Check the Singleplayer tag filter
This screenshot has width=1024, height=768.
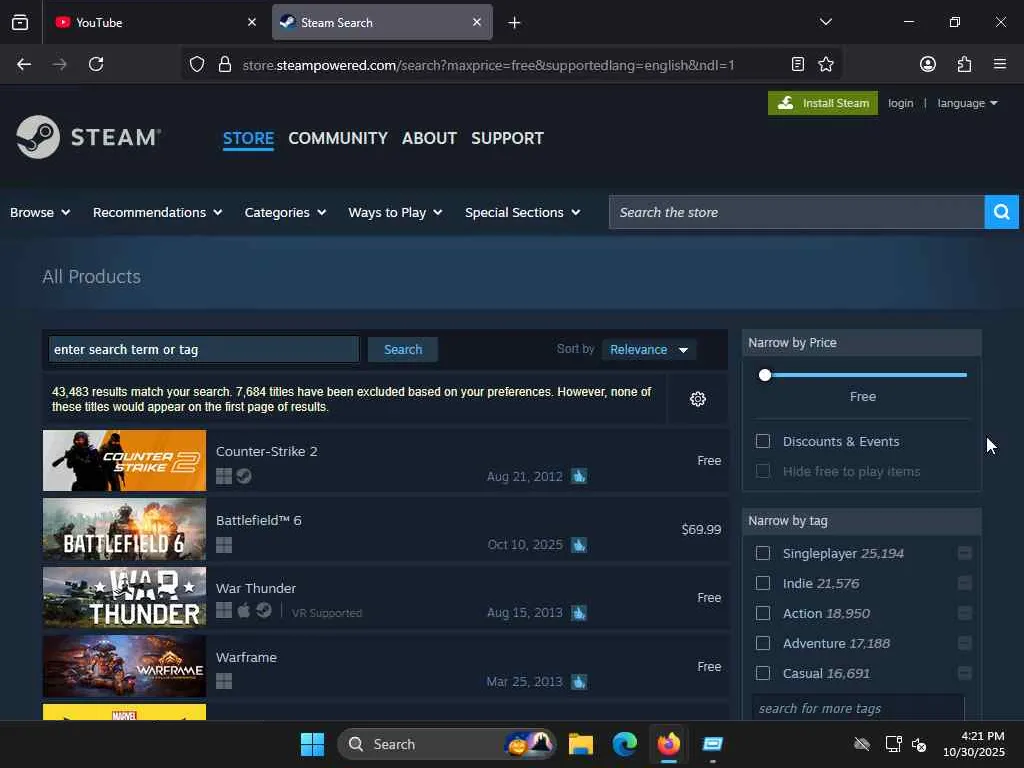763,553
